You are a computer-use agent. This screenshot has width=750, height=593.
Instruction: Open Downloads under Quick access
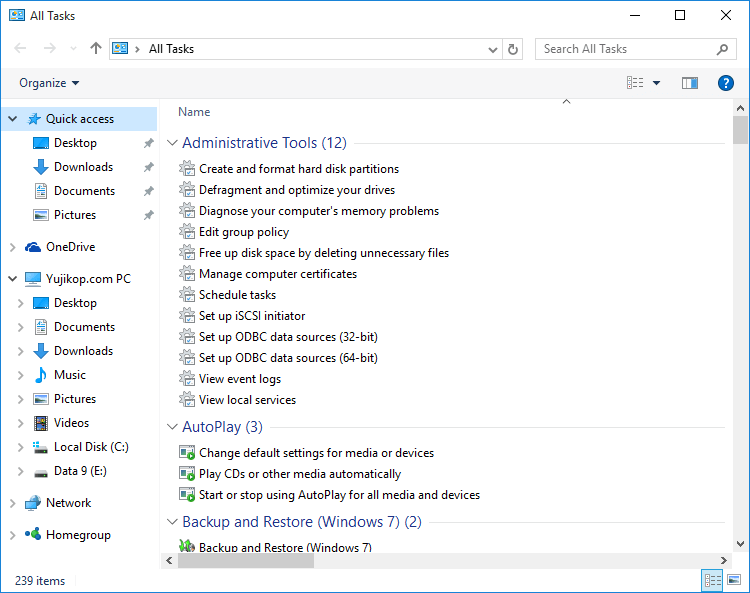83,167
